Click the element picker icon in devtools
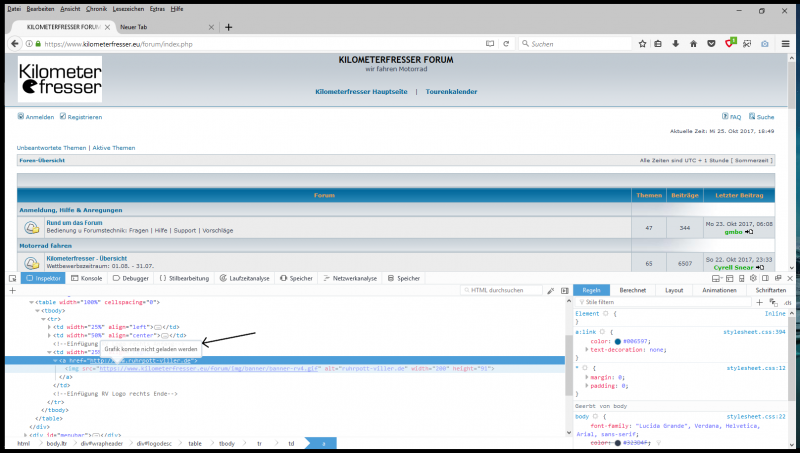Image resolution: width=800 pixels, height=453 pixels. coord(10,278)
